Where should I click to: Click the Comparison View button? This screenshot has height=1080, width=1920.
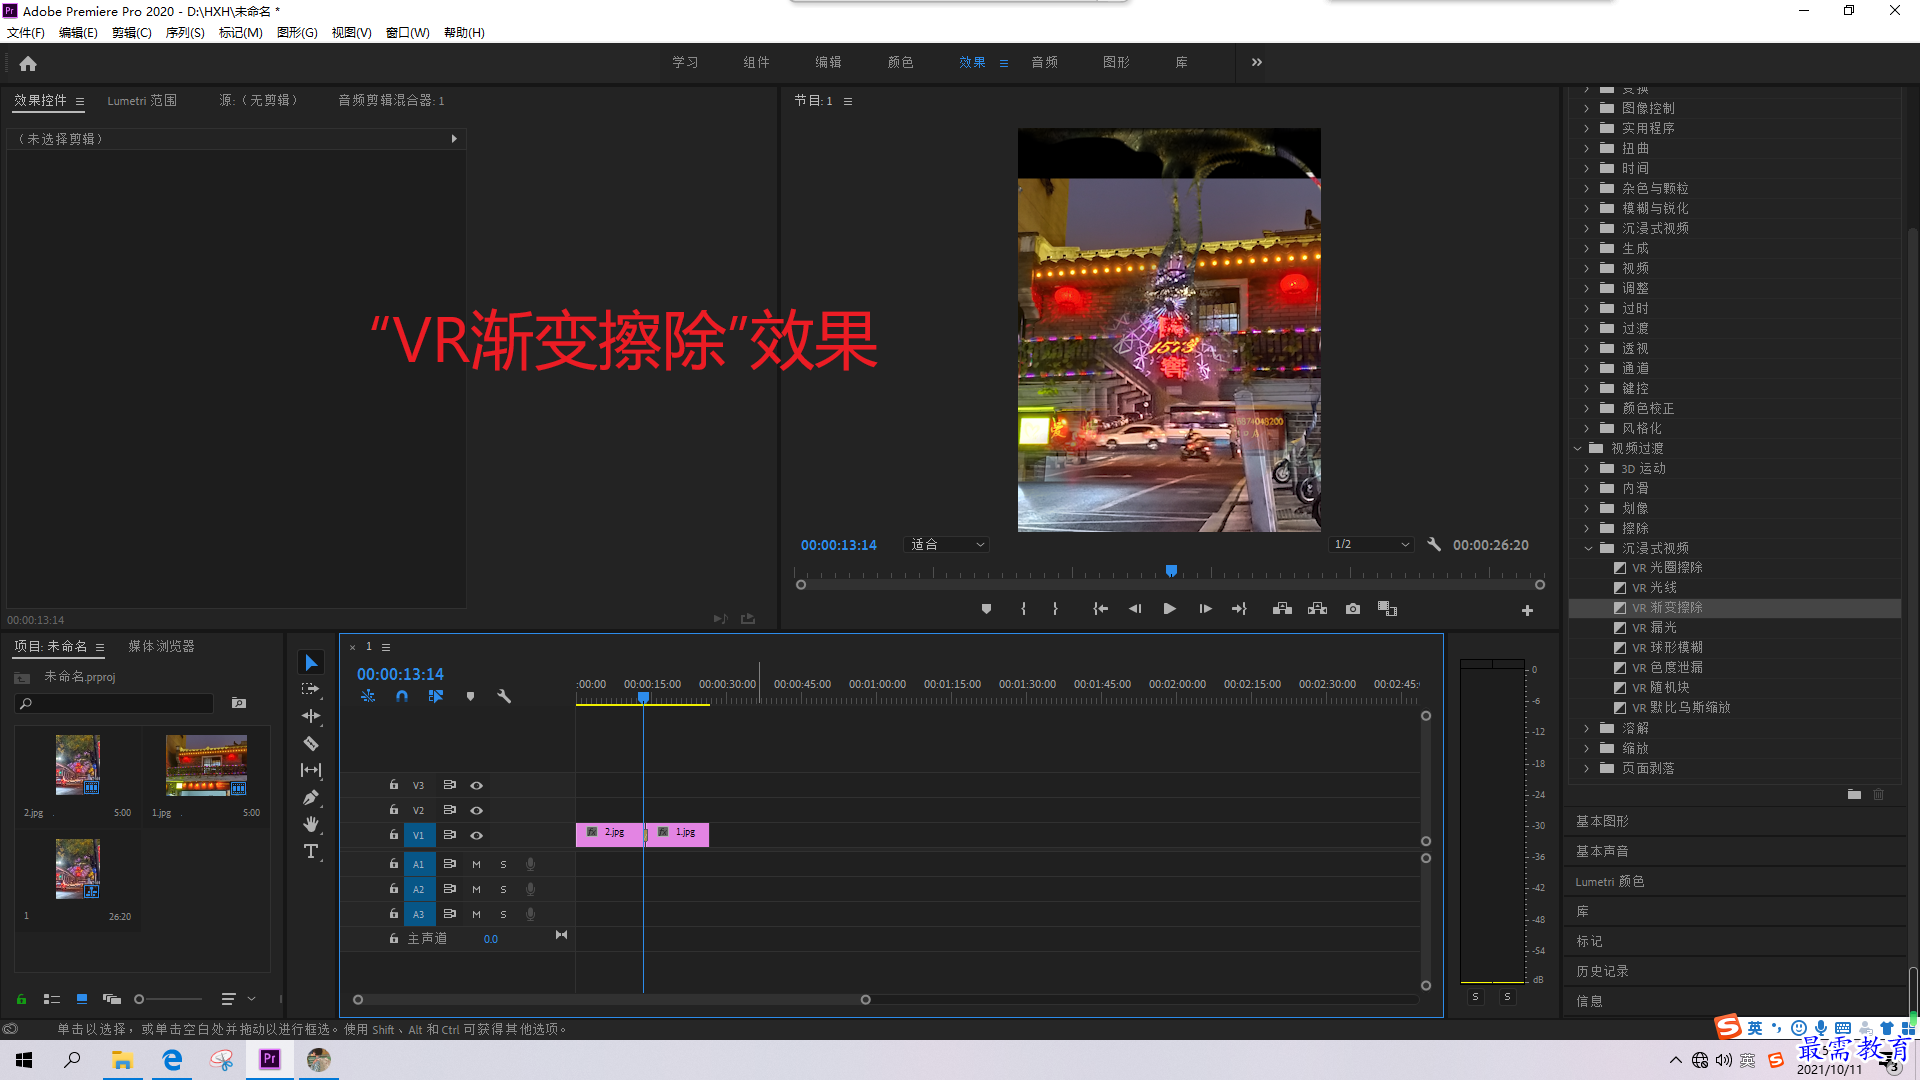coord(1387,609)
